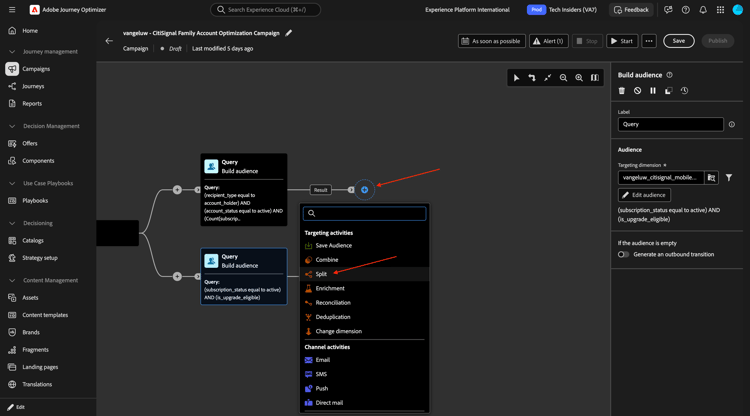Viewport: 750px width, 416px height.
Task: Select Deduplication activity
Action: click(364, 317)
